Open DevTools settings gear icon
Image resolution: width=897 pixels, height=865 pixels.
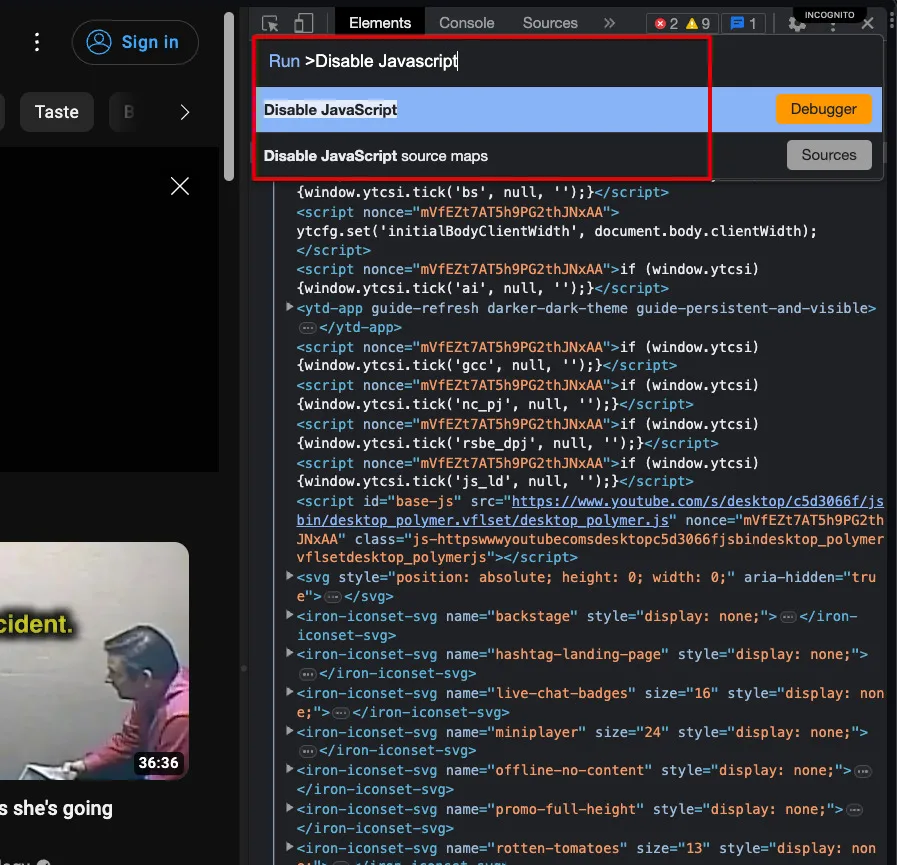point(797,25)
